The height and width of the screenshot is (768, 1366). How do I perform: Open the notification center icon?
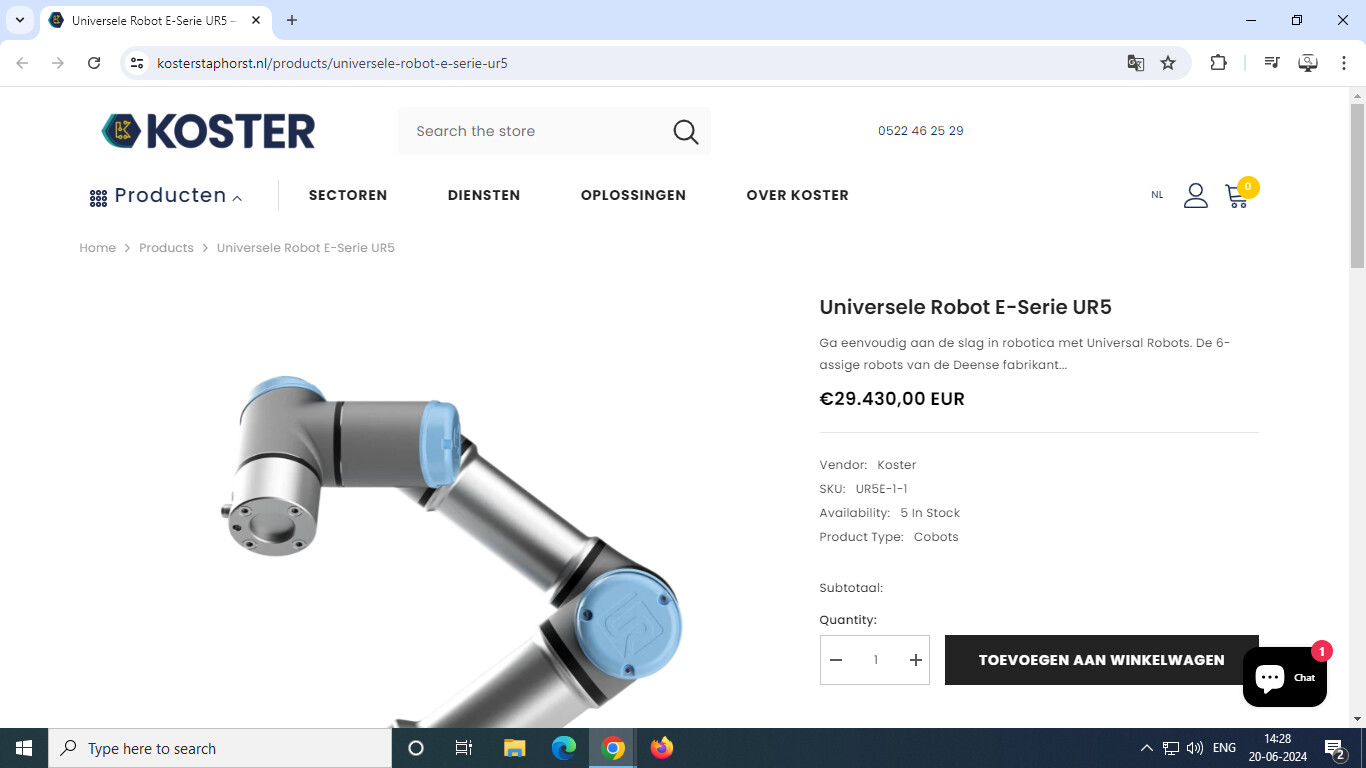tap(1335, 748)
